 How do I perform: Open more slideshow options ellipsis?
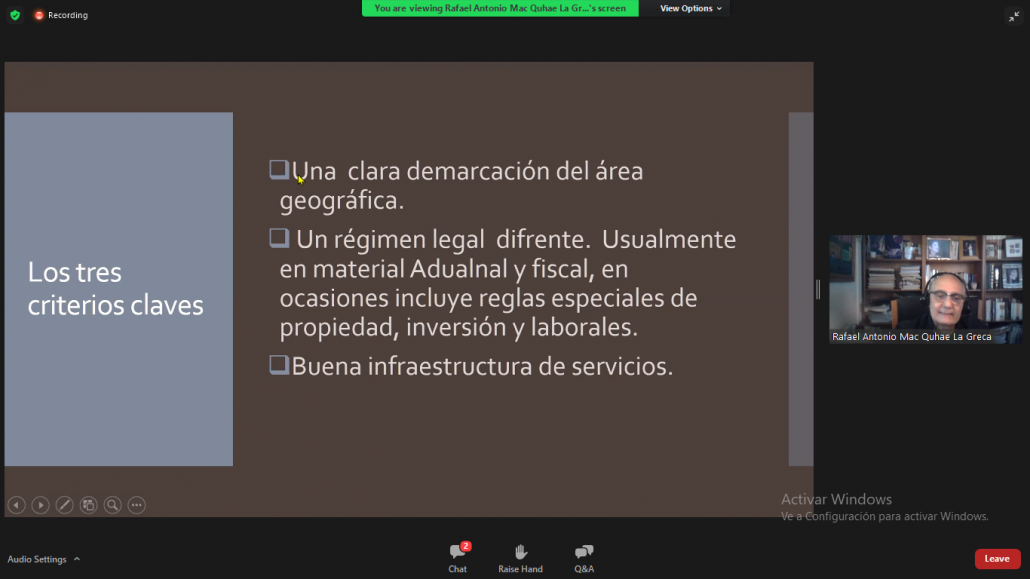[137, 505]
